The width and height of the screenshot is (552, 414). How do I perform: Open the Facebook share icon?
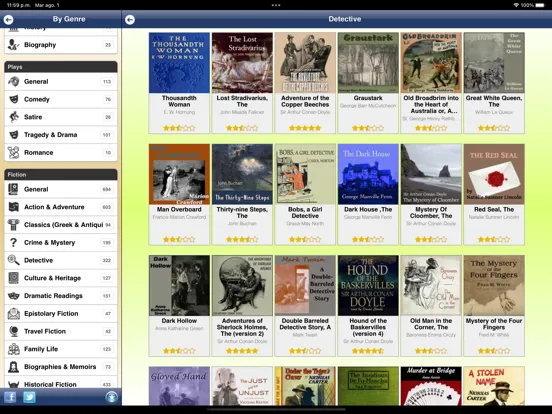pyautogui.click(x=10, y=397)
